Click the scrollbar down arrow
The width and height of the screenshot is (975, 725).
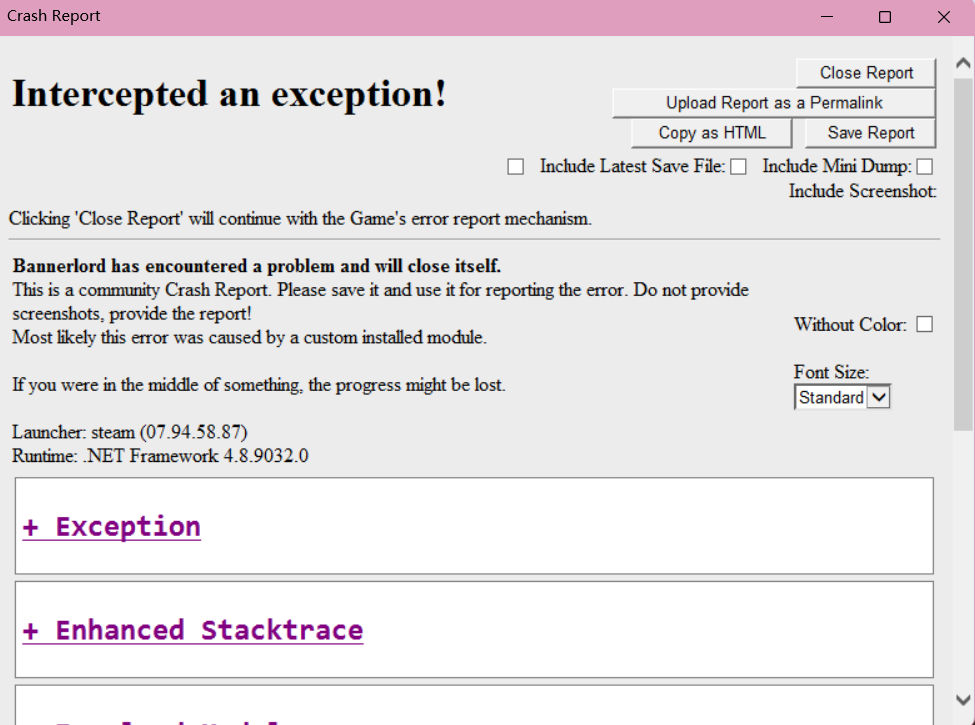(x=963, y=700)
